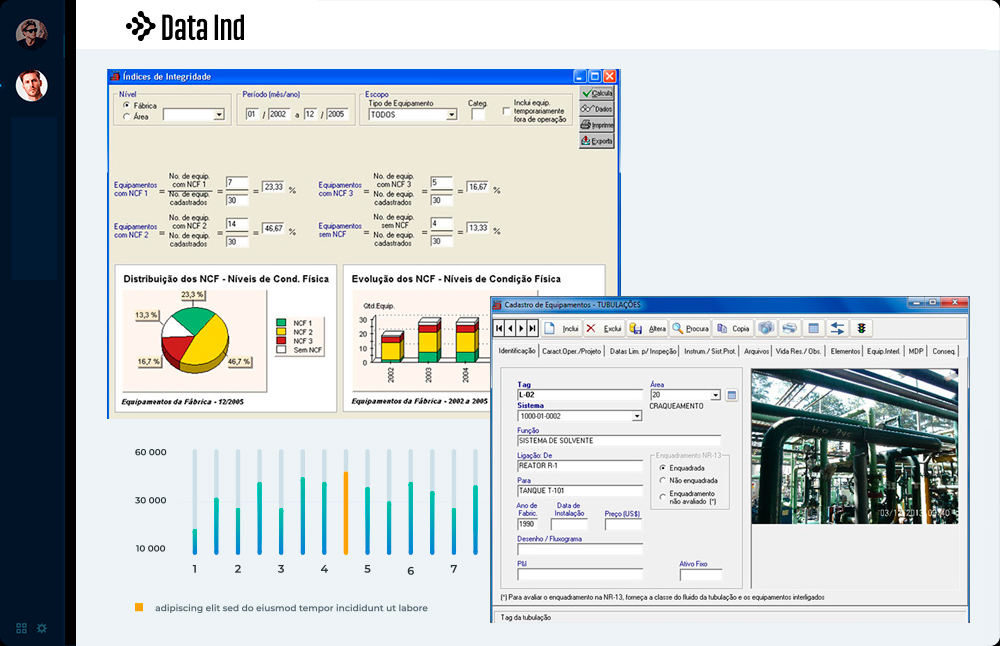The width and height of the screenshot is (1000, 646).
Task: Open the Nível area dropdown
Action: click(219, 115)
